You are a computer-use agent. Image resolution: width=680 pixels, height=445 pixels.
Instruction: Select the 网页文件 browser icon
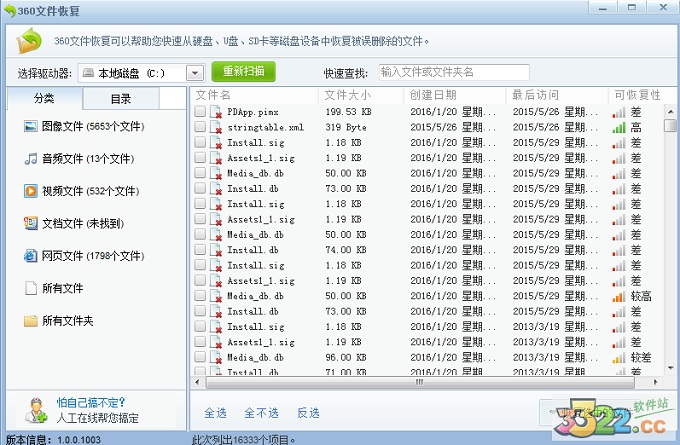point(30,256)
